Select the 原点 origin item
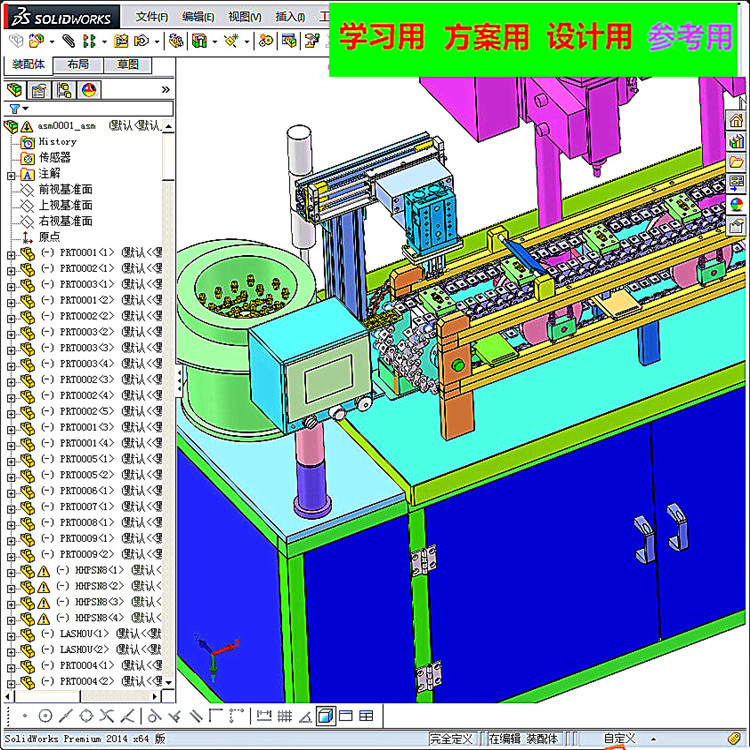This screenshot has height=750, width=750. click(x=49, y=237)
